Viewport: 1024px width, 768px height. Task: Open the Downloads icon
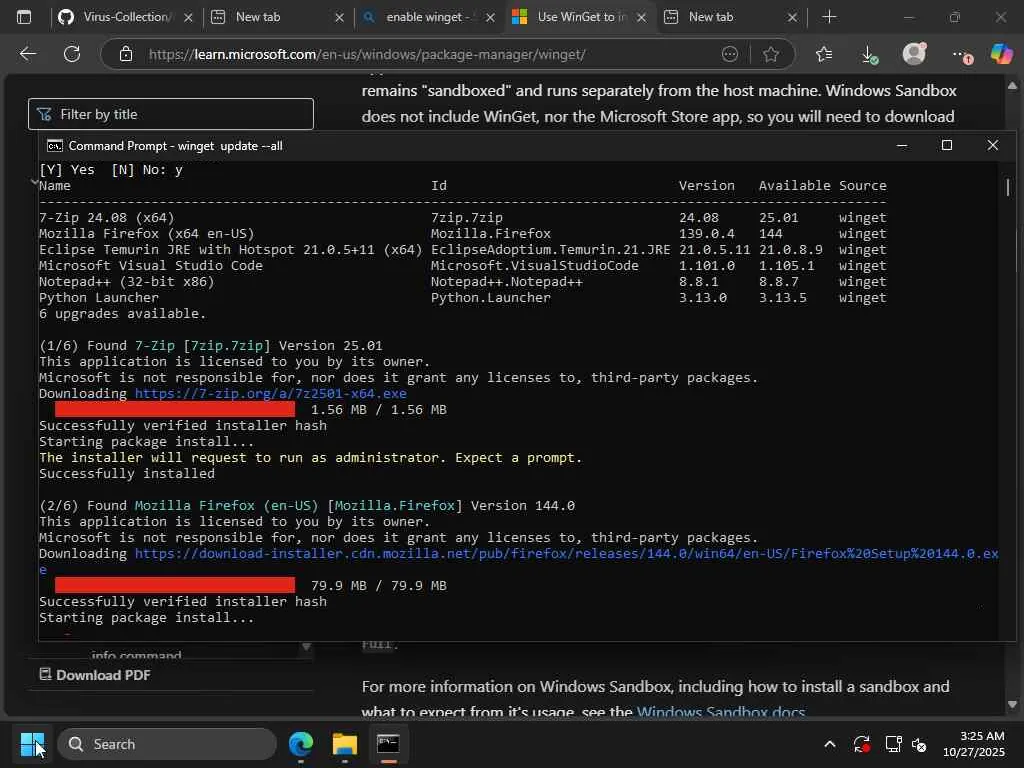(x=869, y=54)
